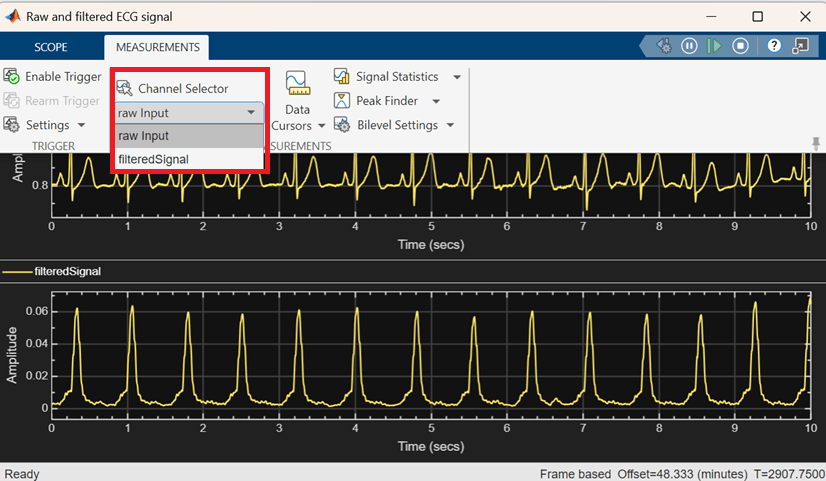Expand the Peak Finder dropdown arrow
Screen dimensions: 826x481
437,101
